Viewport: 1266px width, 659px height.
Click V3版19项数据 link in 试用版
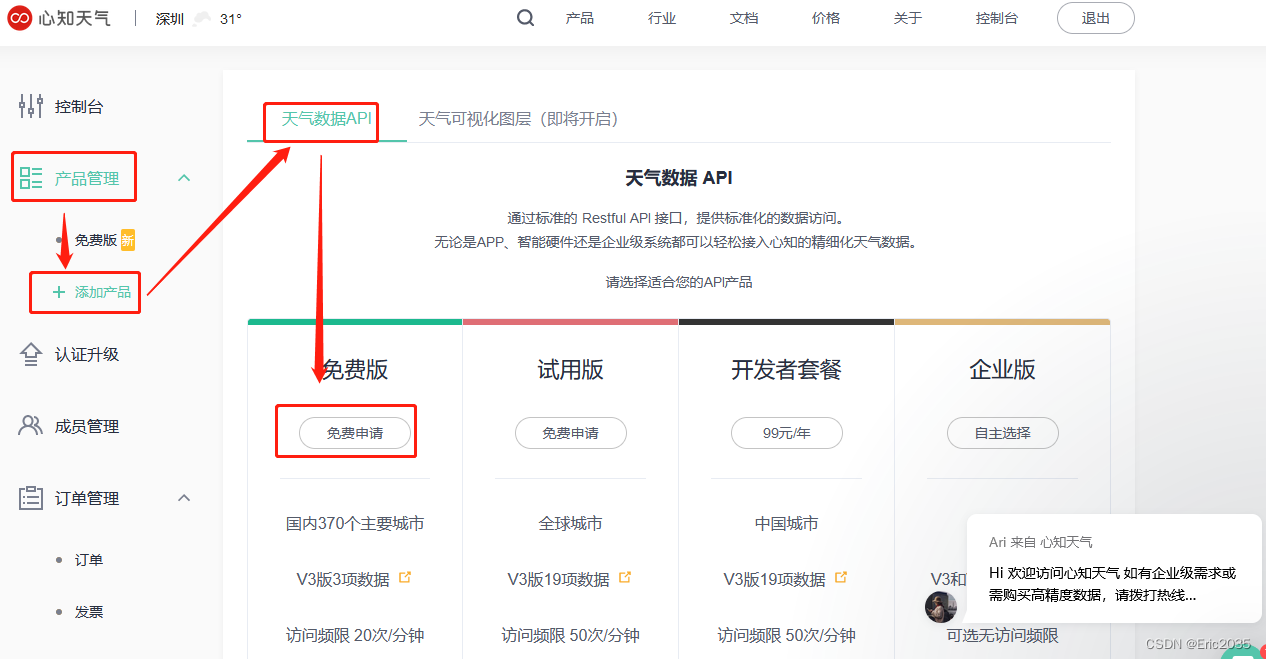click(x=559, y=579)
